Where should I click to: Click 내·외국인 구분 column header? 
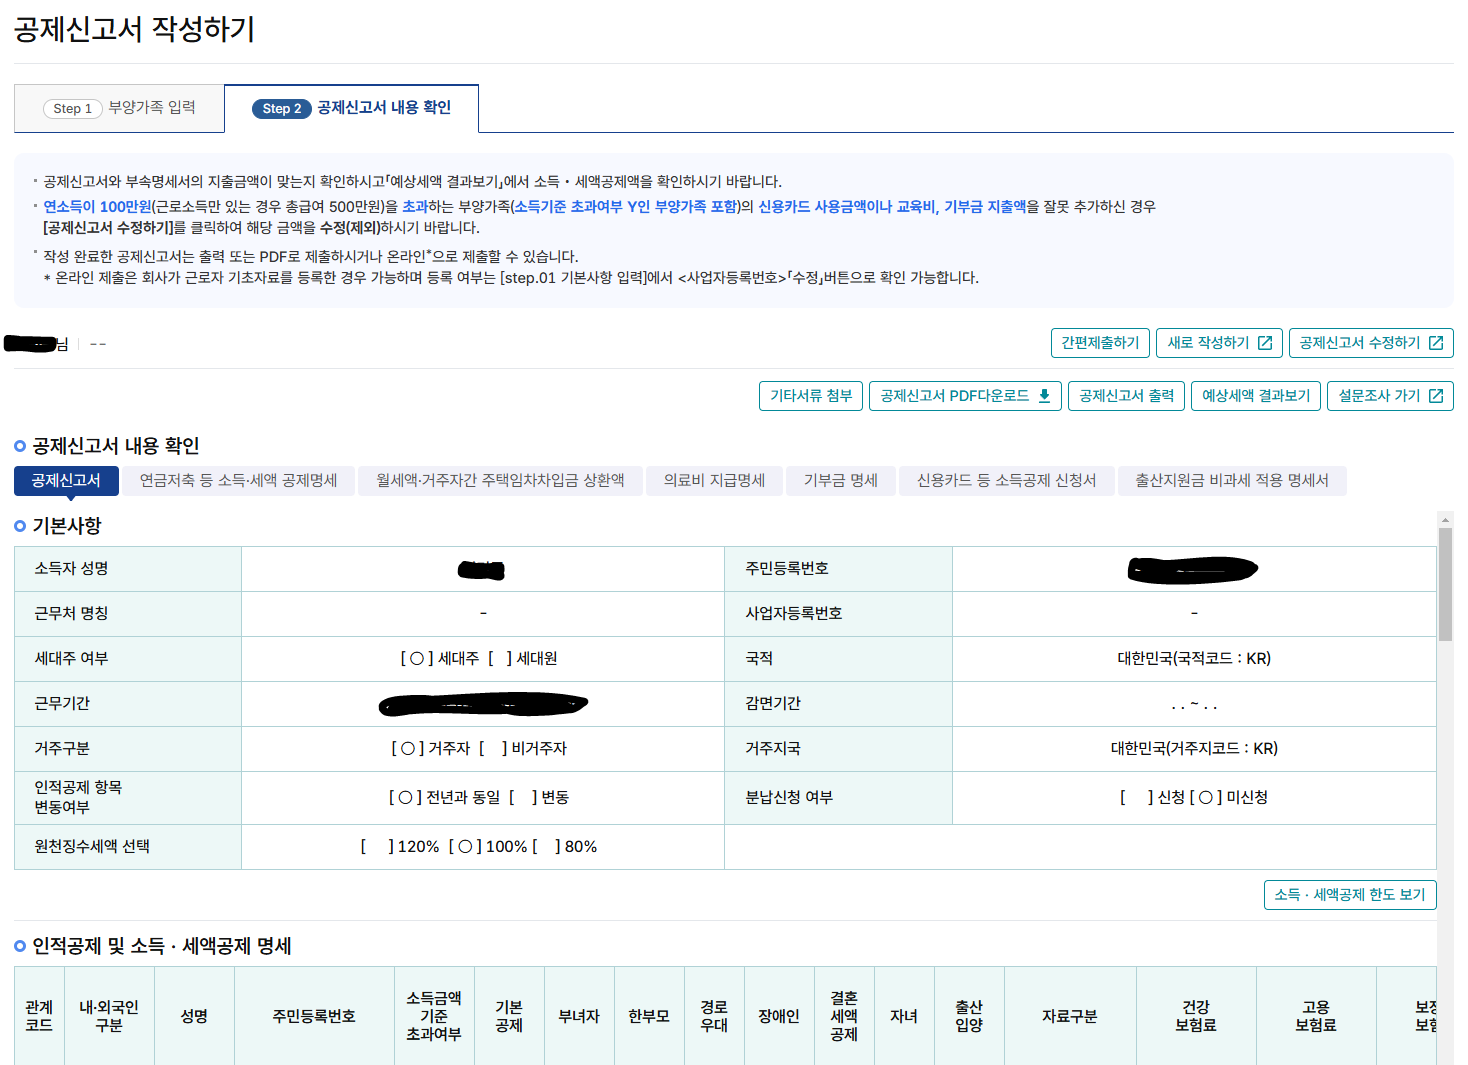109,1016
